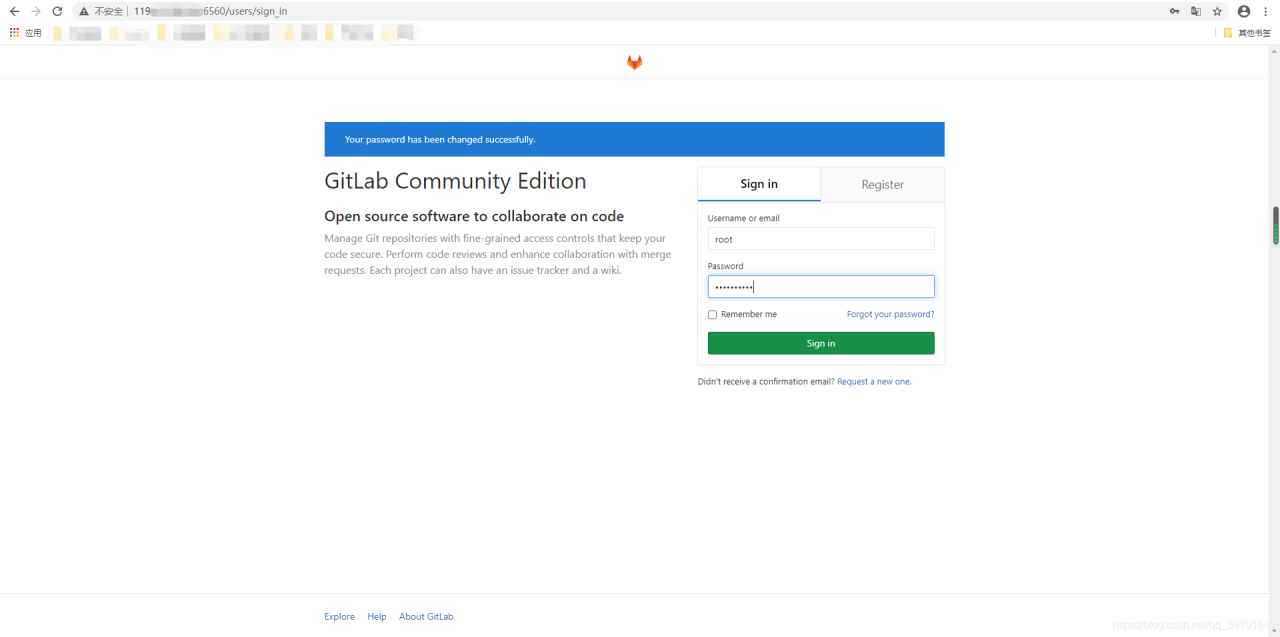Open the Explore footer link

[x=339, y=616]
